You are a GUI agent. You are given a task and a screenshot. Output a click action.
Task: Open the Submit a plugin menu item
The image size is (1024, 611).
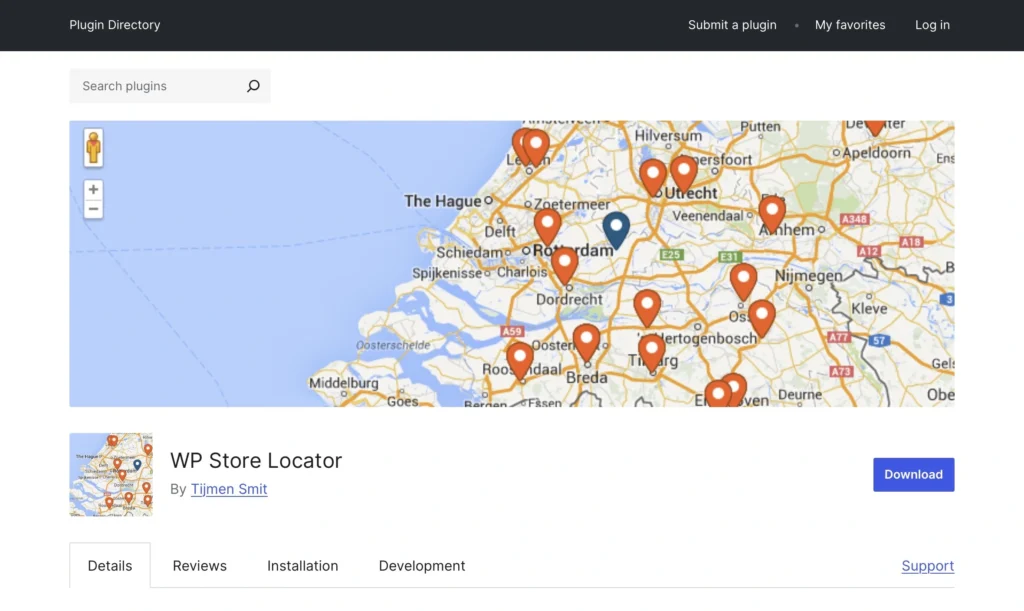click(732, 25)
